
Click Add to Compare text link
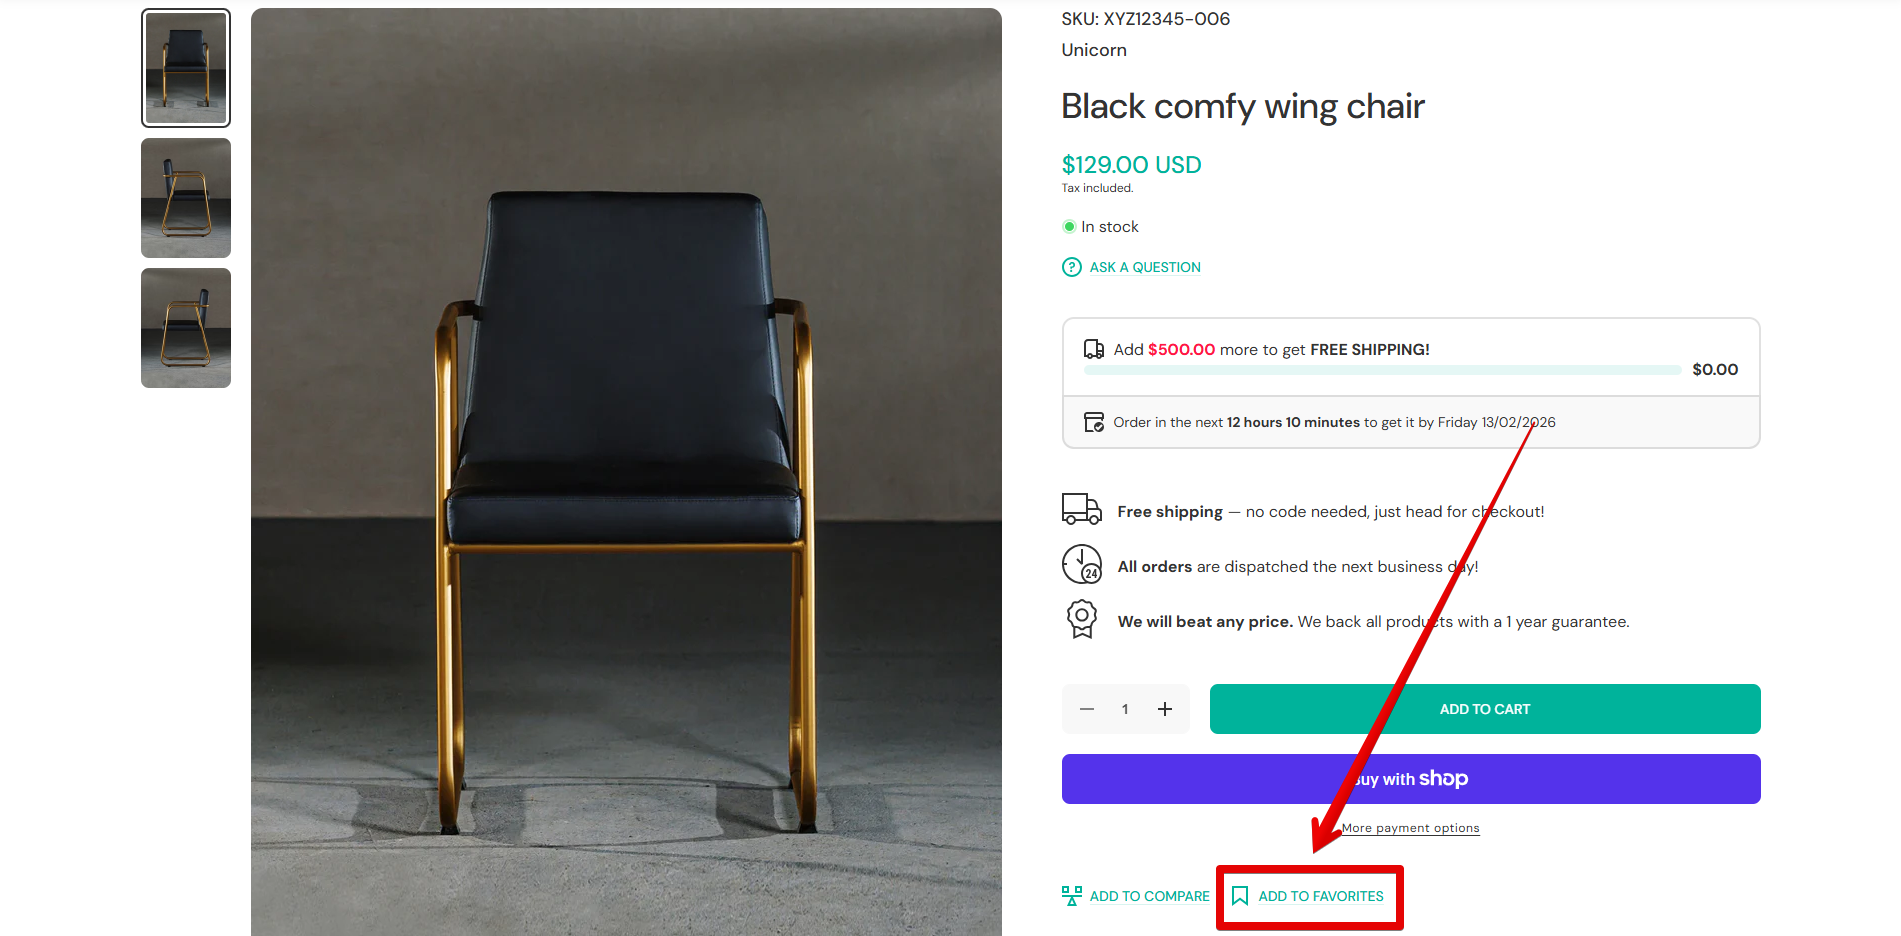[1149, 896]
